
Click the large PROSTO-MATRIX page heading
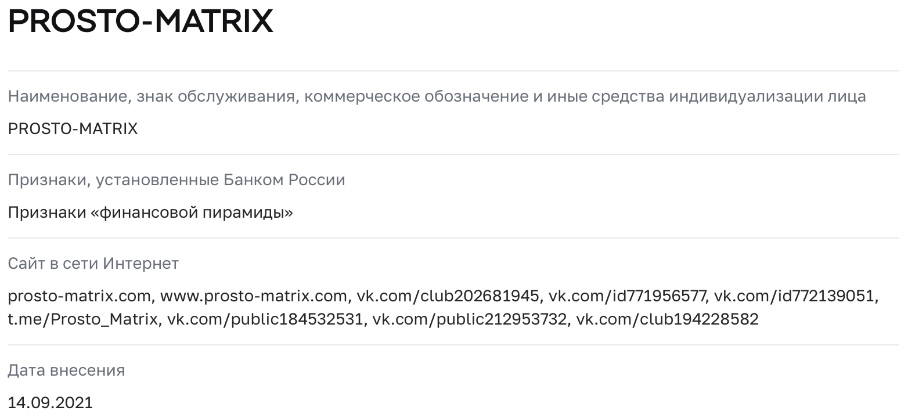tap(140, 24)
